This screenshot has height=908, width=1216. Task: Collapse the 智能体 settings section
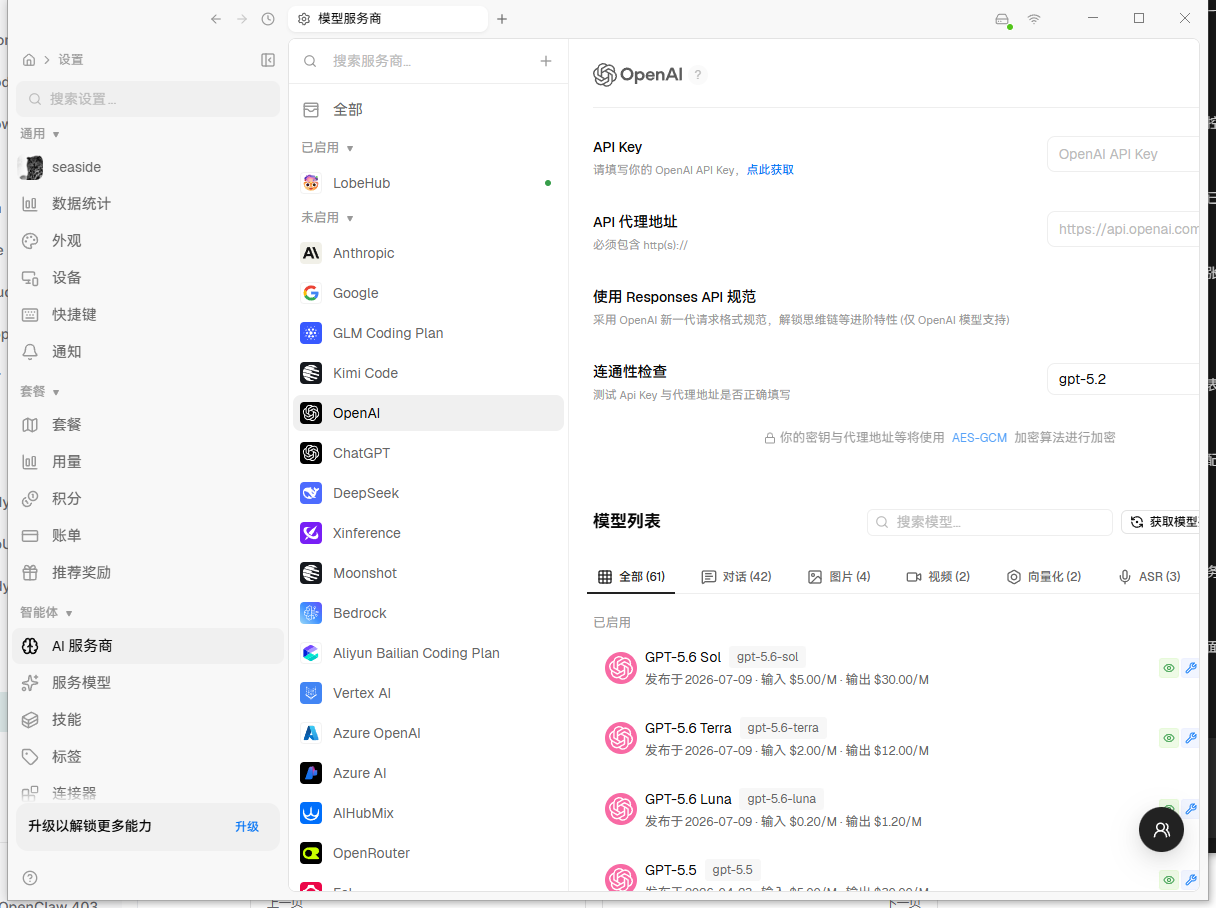[47, 612]
